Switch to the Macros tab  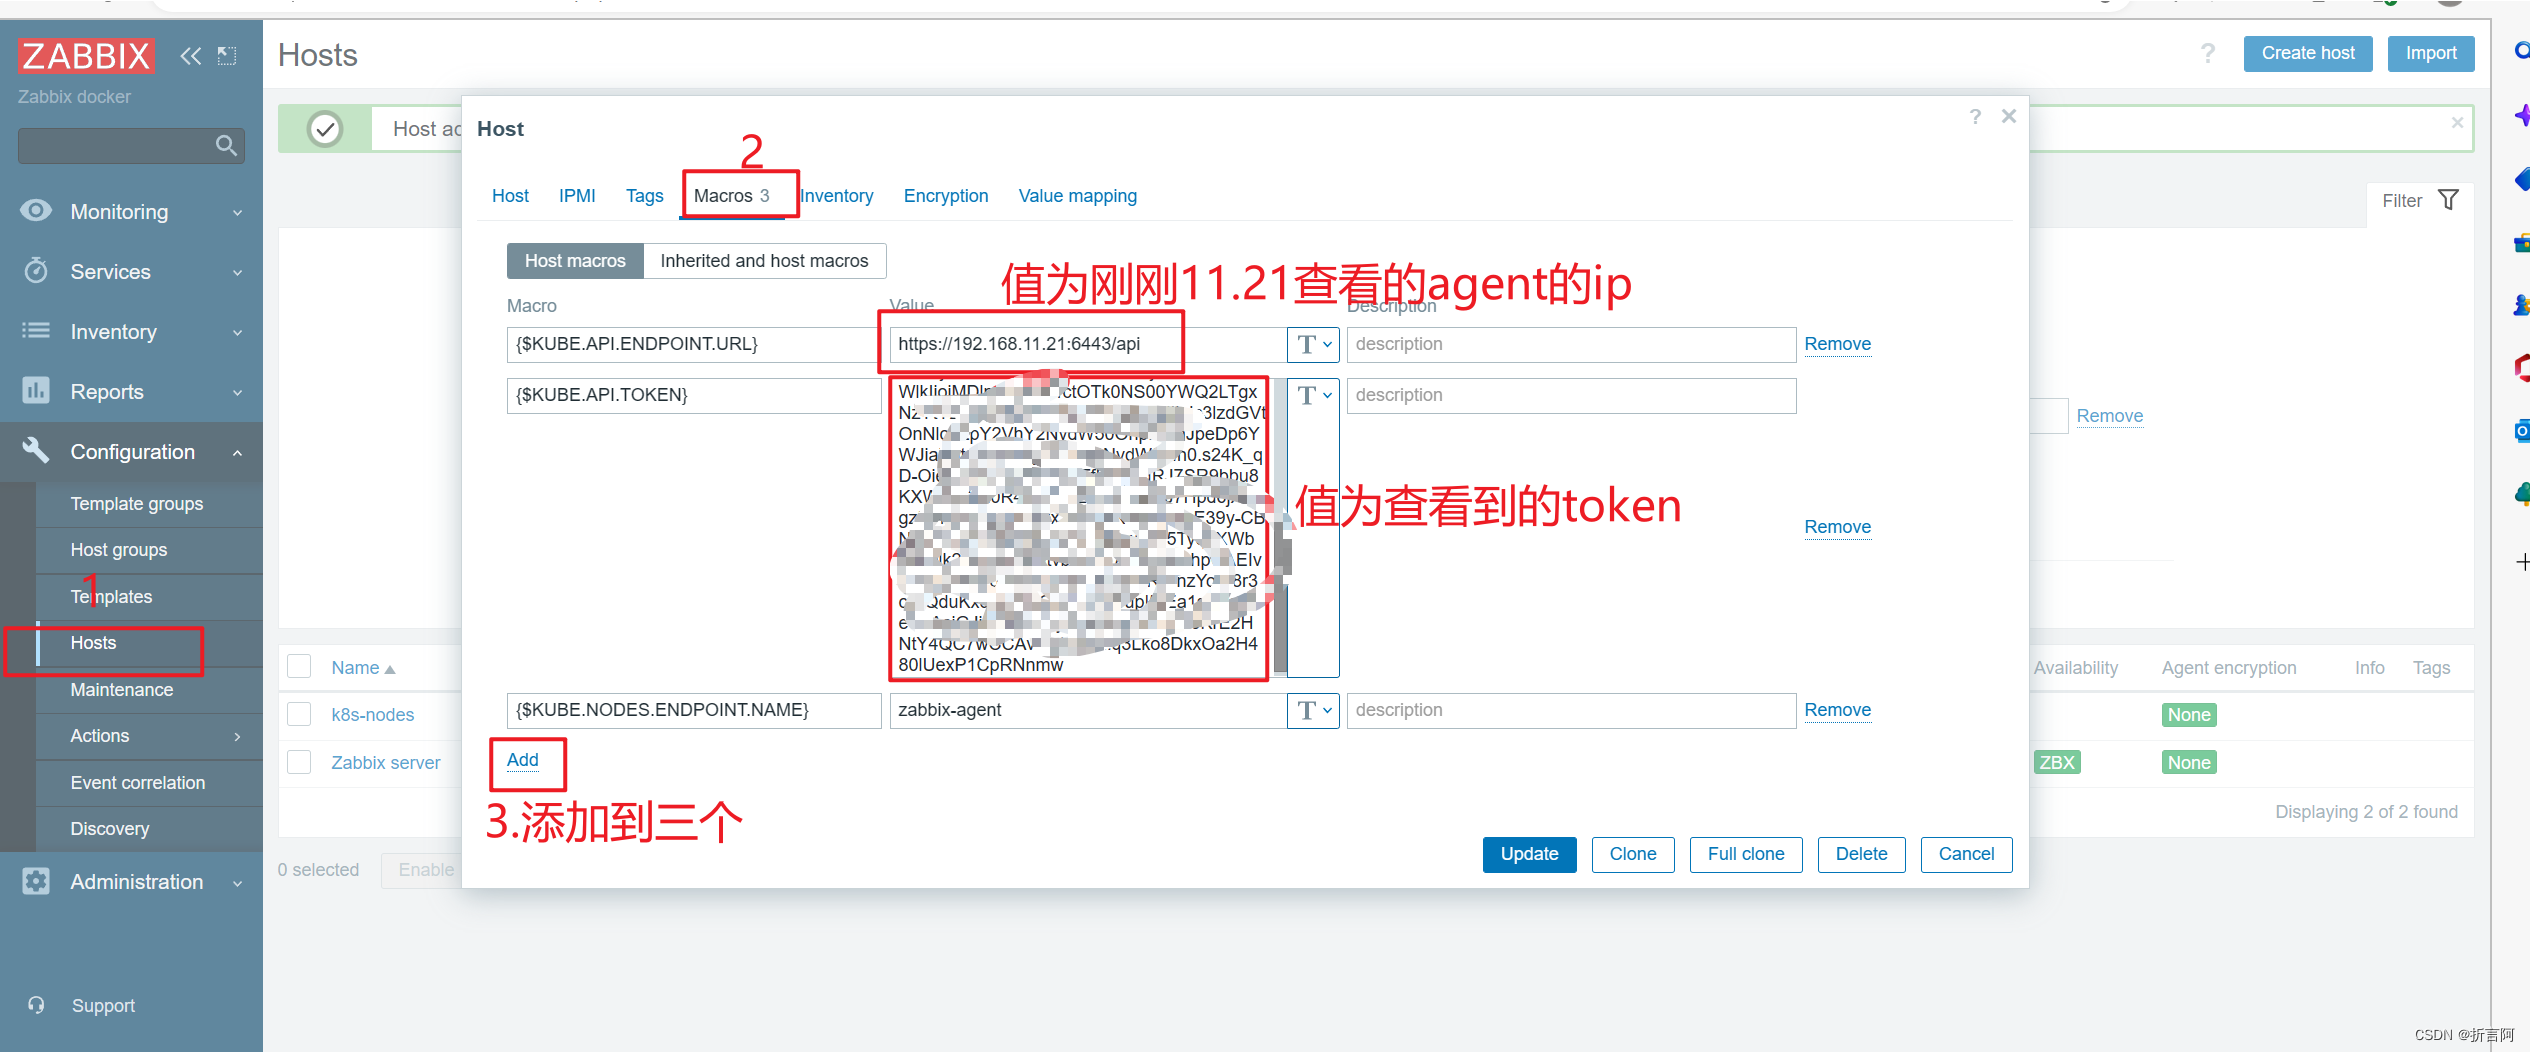(732, 196)
